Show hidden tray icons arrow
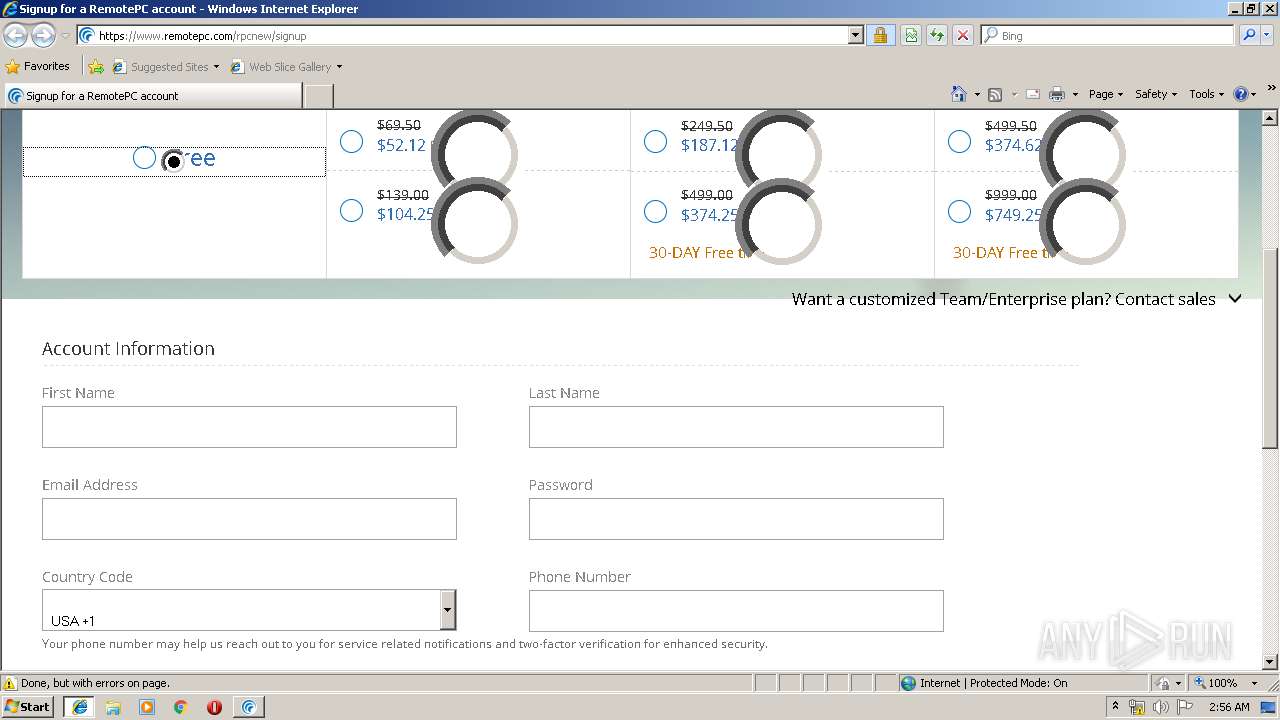Viewport: 1280px width, 720px height. pos(1115,706)
